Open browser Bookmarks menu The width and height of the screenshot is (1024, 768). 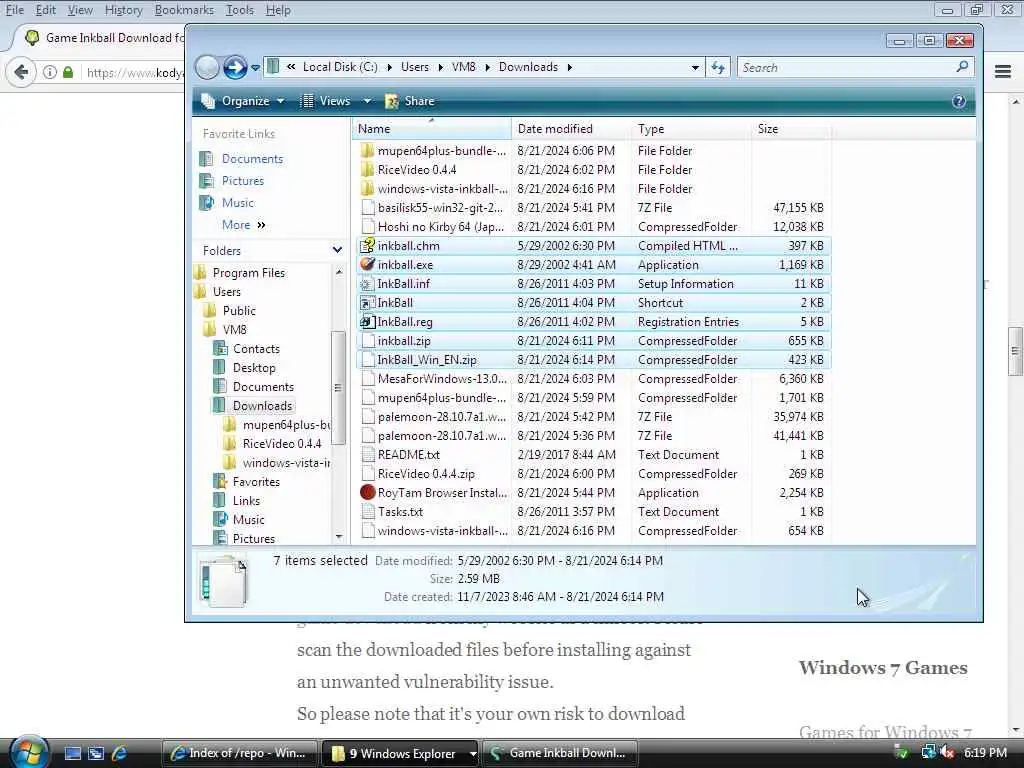tap(184, 10)
